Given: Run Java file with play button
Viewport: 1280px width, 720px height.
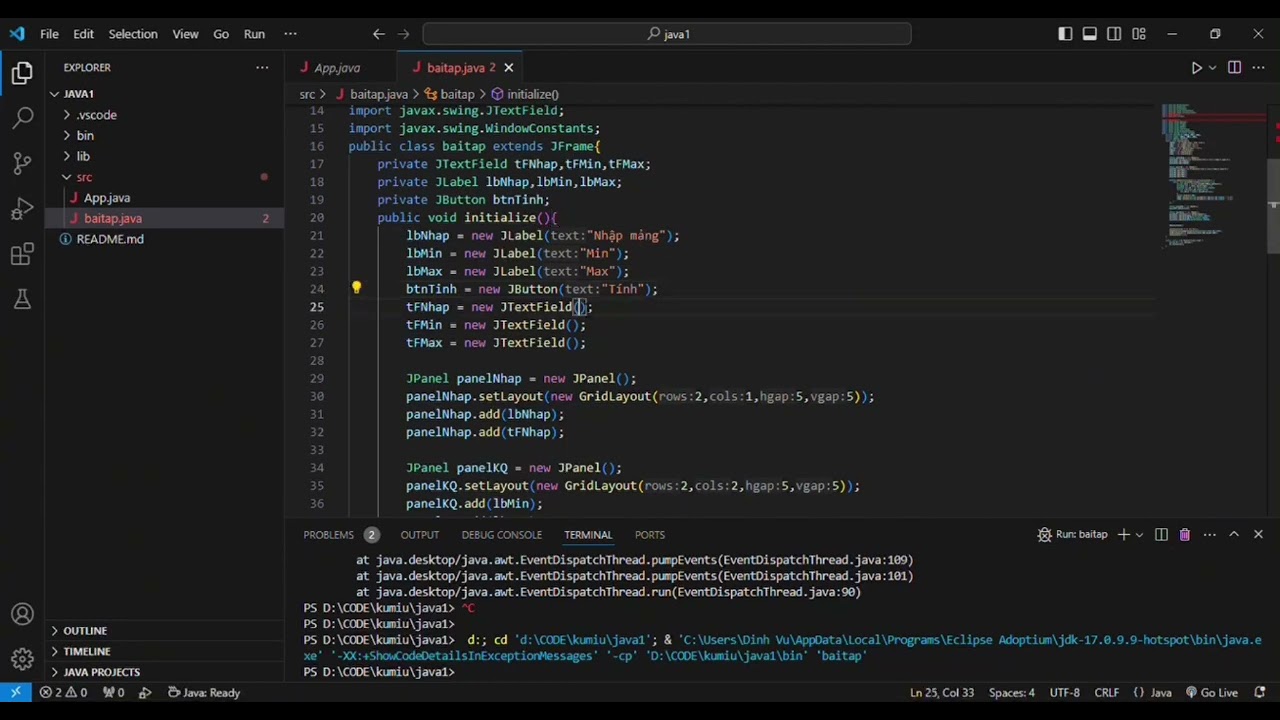Looking at the screenshot, I should tap(1196, 68).
